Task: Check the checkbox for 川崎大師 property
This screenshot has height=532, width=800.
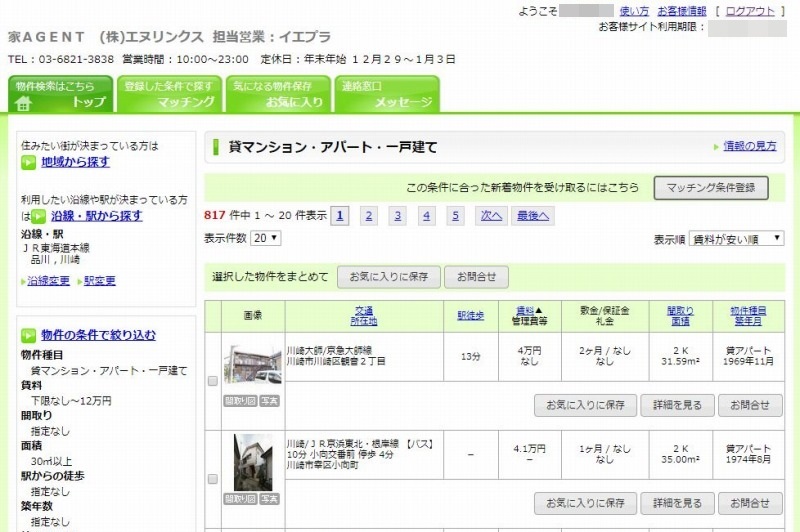Action: click(x=213, y=381)
